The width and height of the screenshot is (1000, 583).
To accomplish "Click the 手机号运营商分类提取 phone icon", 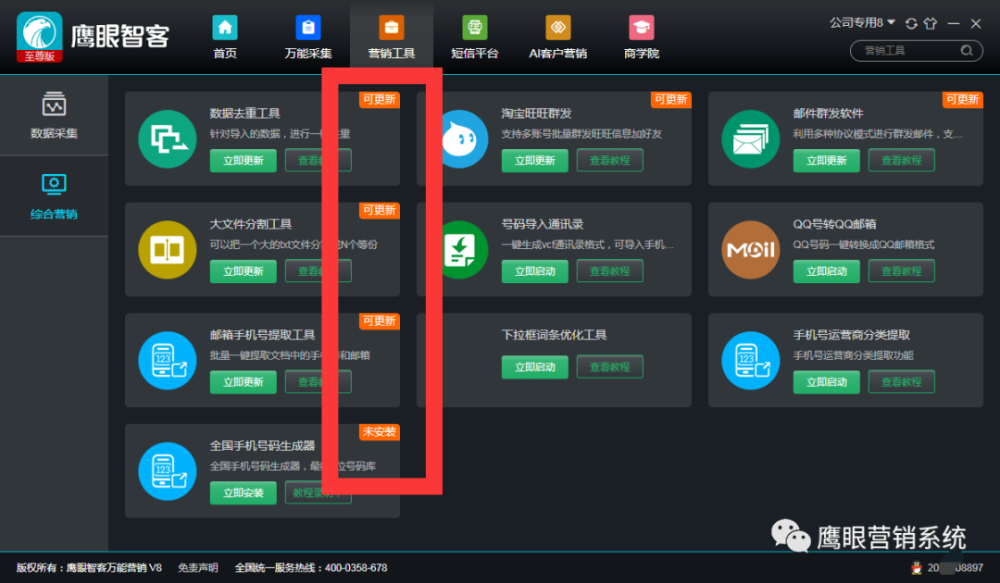I will 751,360.
